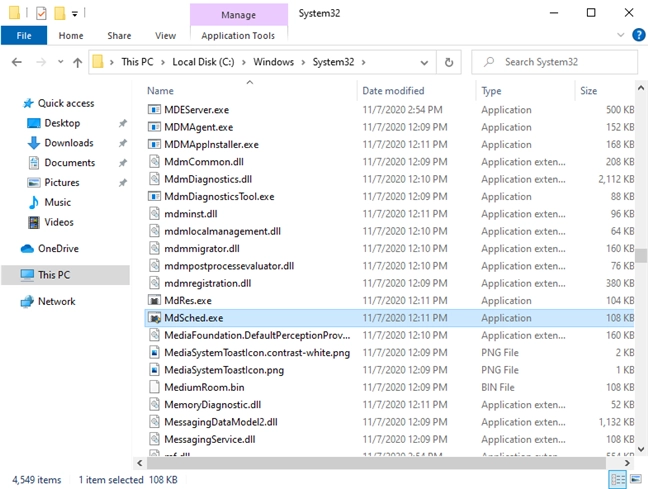648x489 pixels.
Task: Click the Documents icon in sidebar
Action: (x=33, y=163)
